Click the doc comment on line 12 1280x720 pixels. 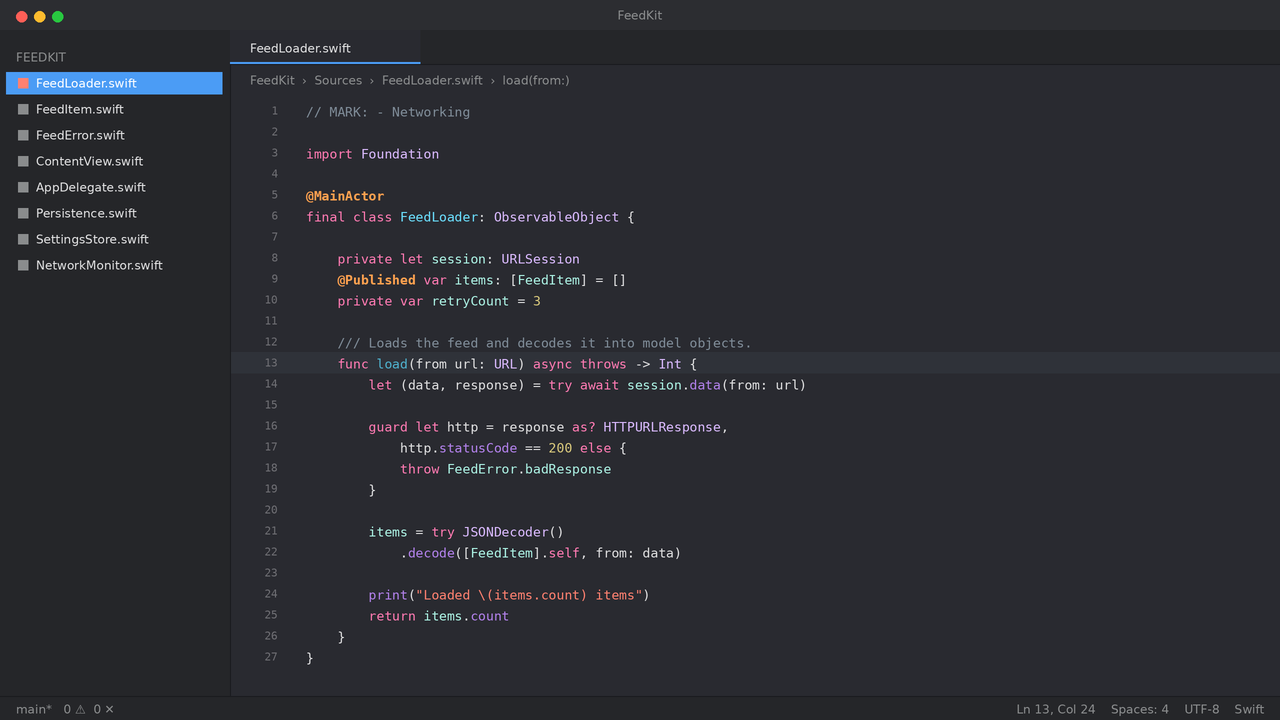pos(544,343)
